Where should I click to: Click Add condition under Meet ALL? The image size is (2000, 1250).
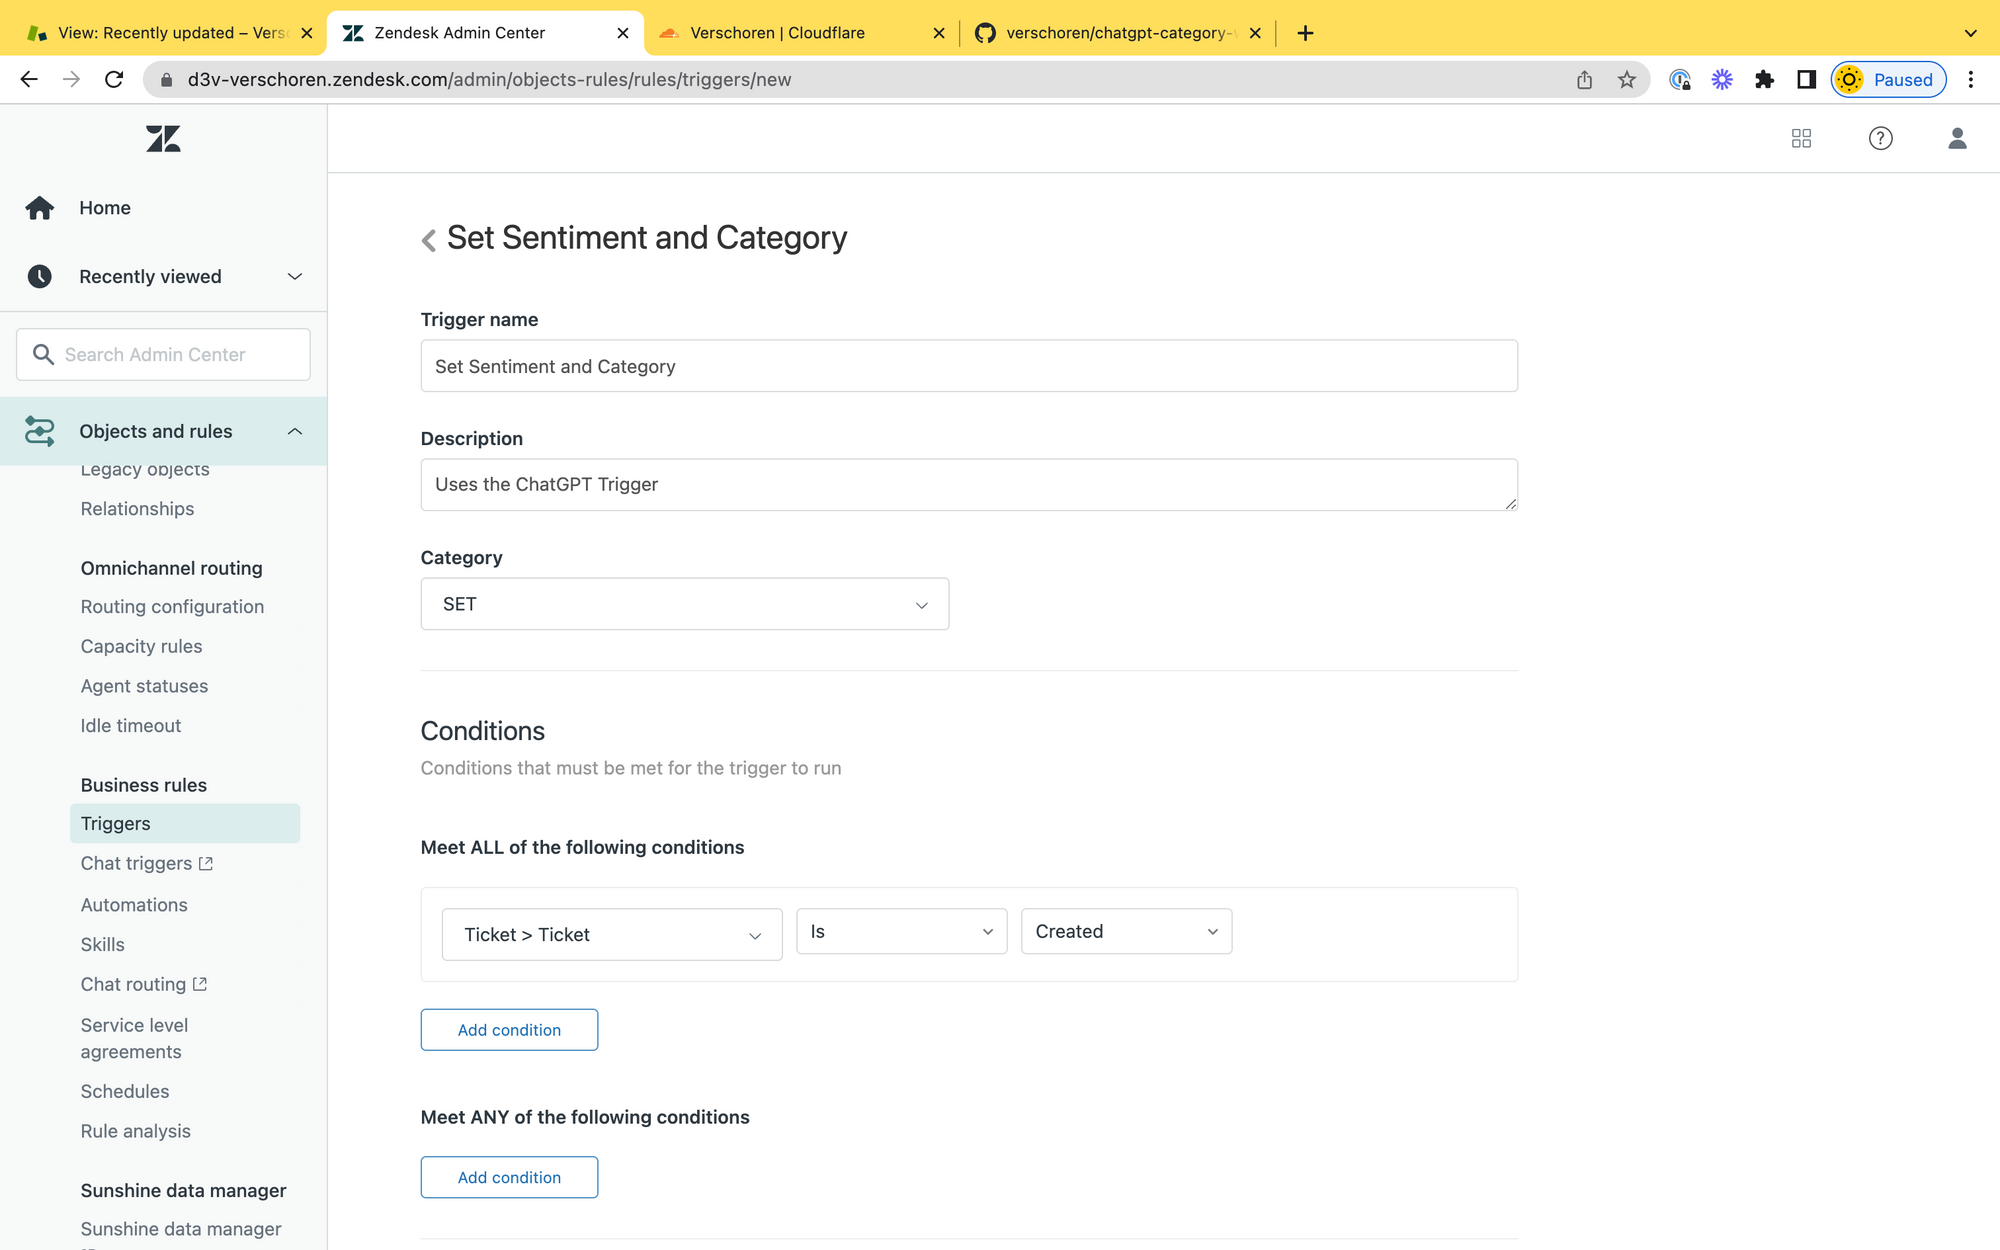point(509,1030)
